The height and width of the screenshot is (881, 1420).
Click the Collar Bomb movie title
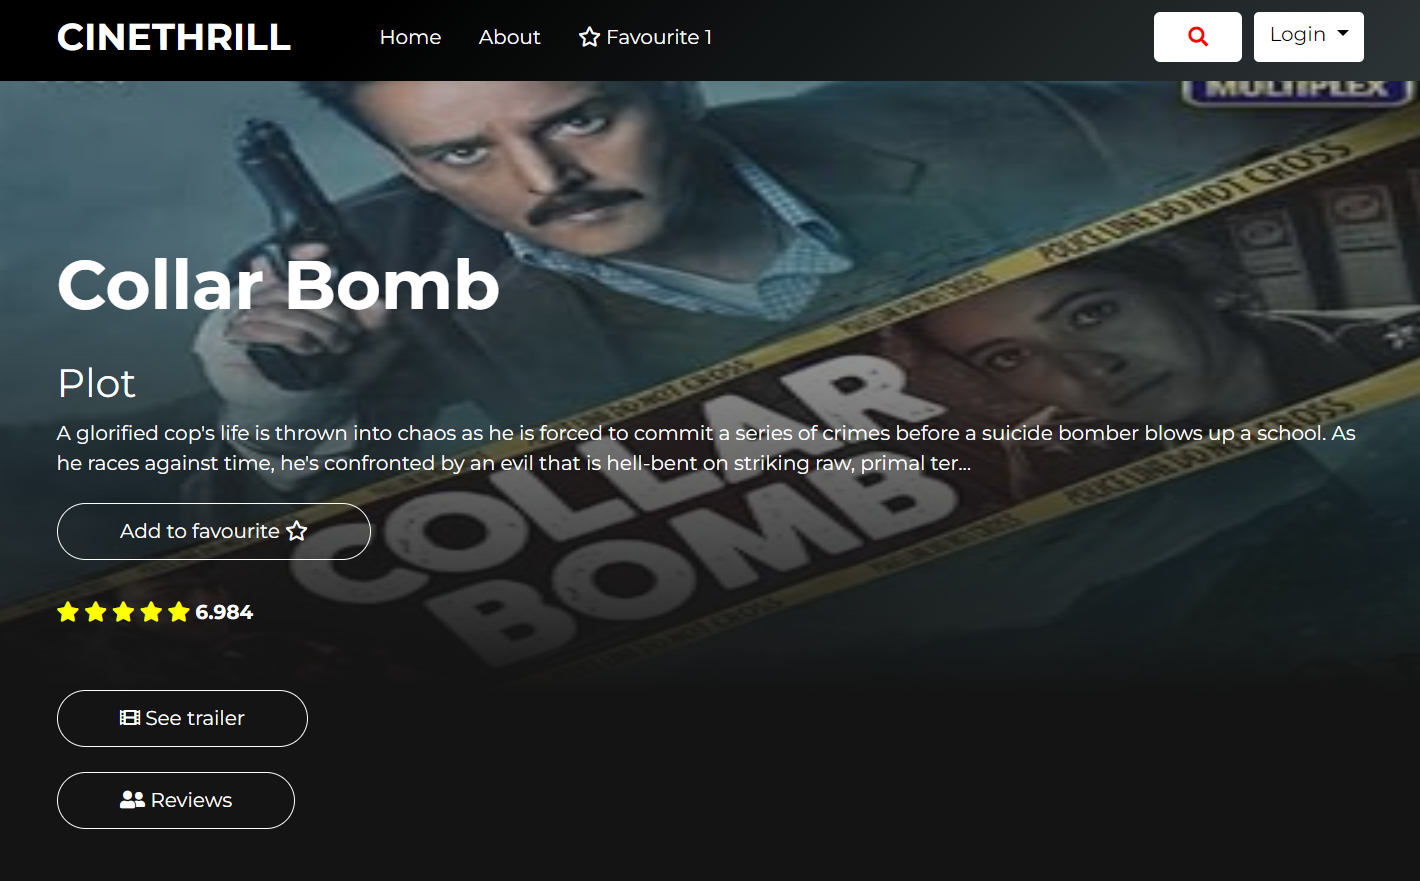pyautogui.click(x=278, y=285)
